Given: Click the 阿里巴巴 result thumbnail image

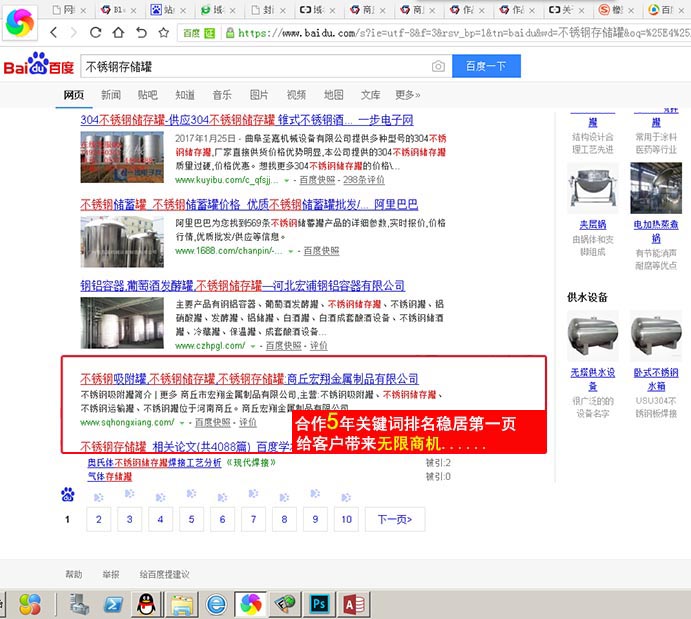Looking at the screenshot, I should (122, 242).
